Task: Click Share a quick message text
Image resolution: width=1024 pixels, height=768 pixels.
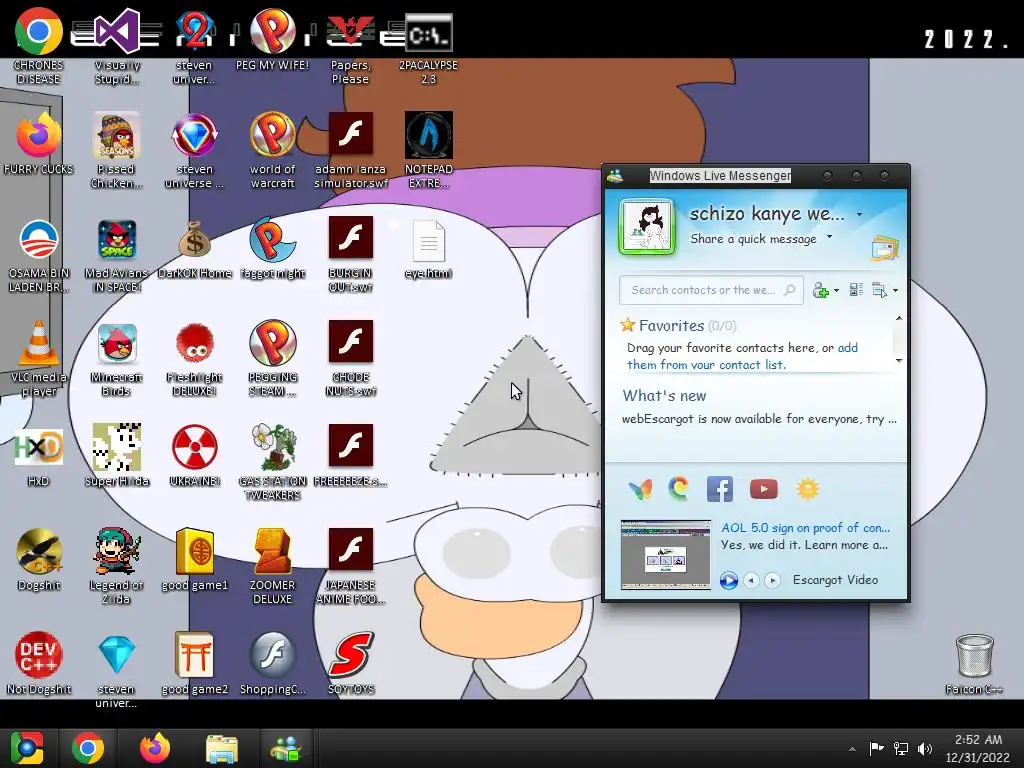Action: [753, 239]
